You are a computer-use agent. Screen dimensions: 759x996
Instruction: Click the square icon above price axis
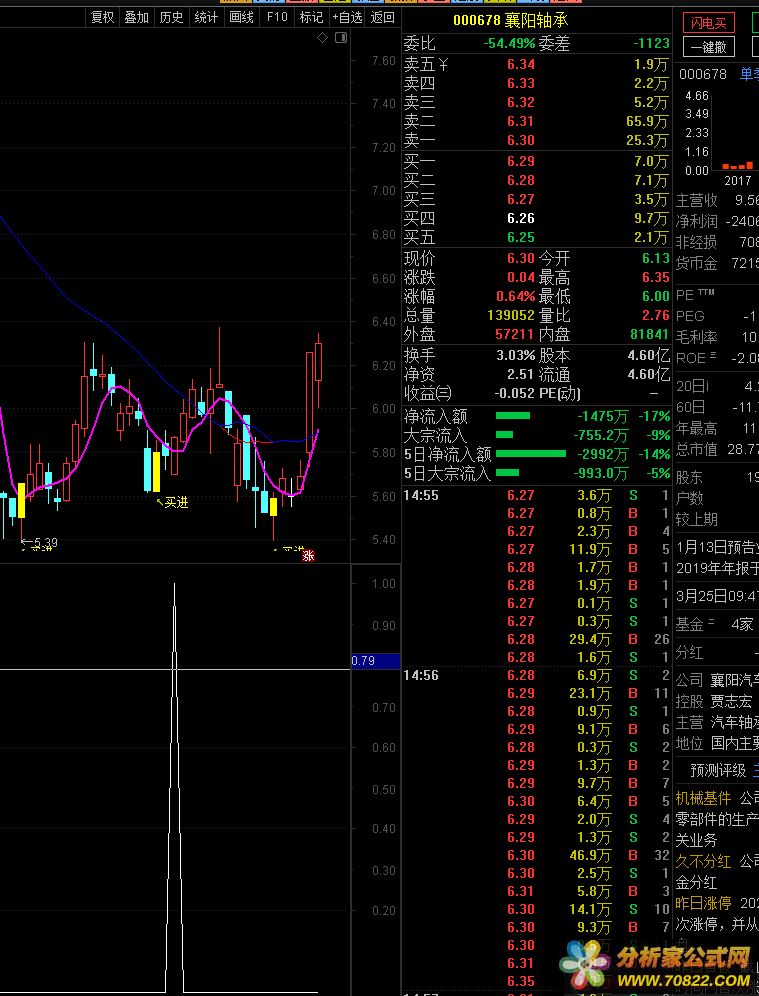341,38
